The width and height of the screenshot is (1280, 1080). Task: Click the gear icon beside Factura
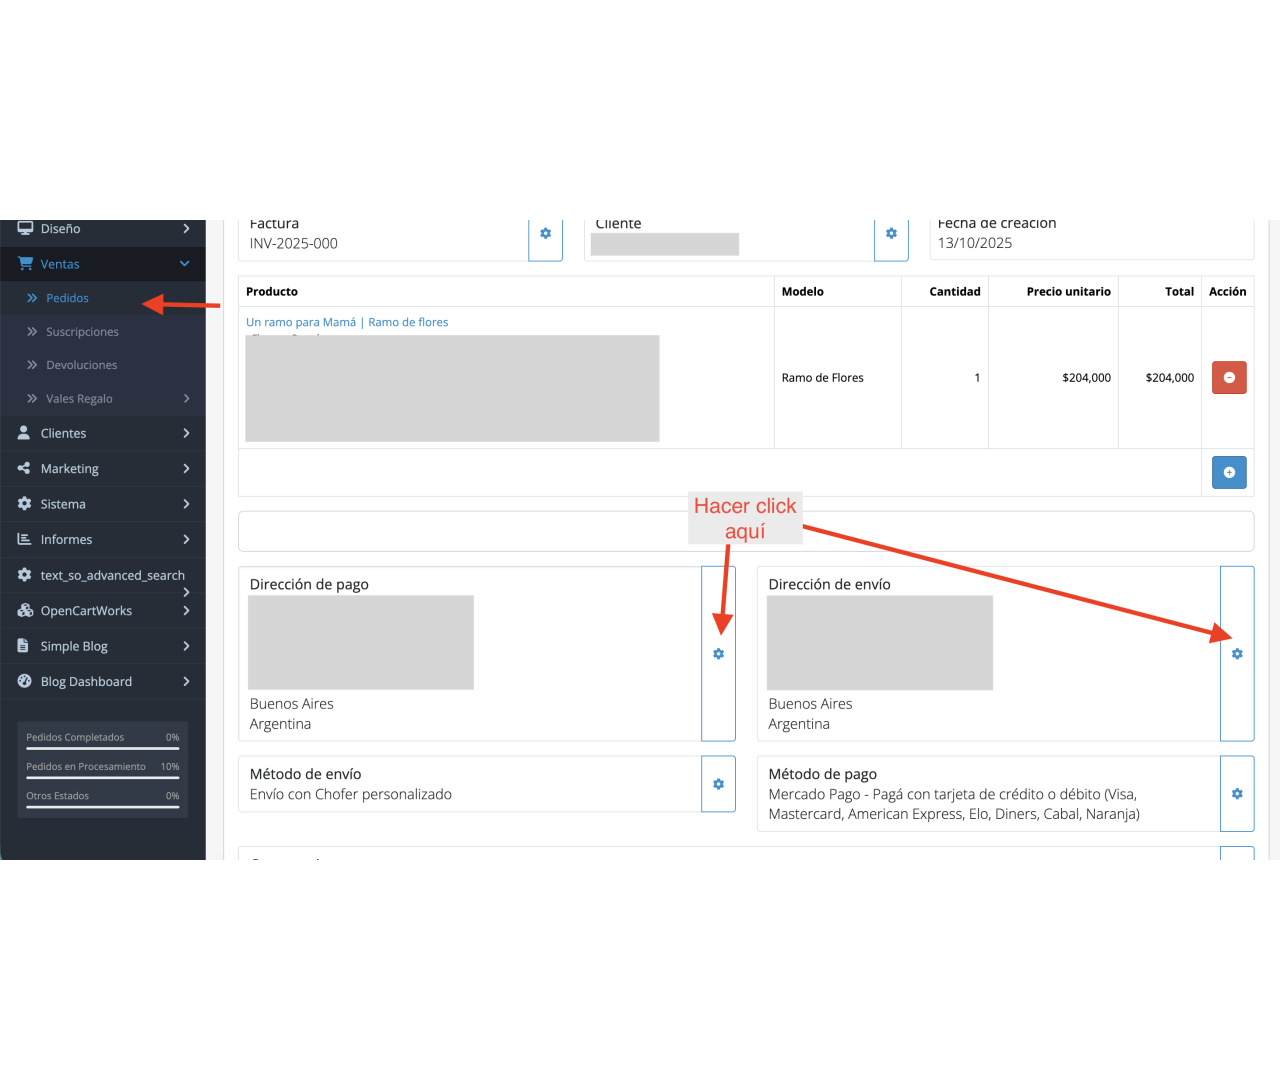[545, 234]
